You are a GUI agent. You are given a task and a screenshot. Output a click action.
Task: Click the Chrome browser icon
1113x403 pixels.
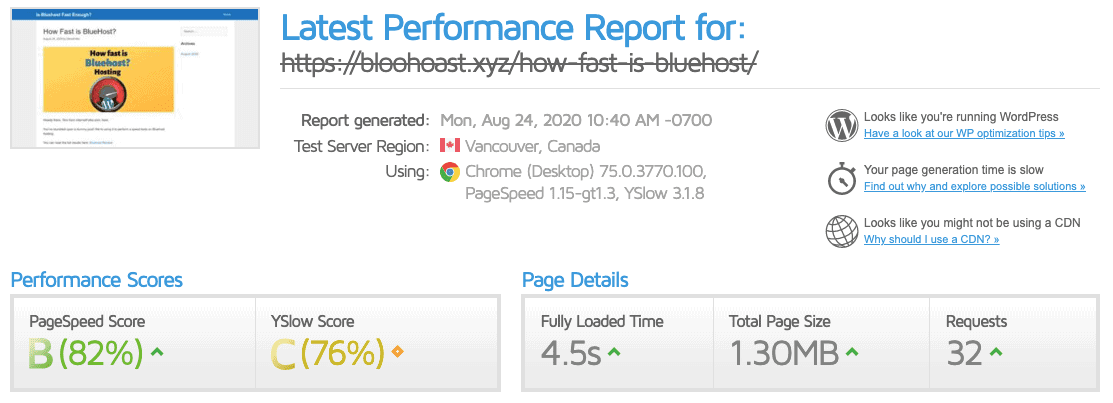click(450, 171)
